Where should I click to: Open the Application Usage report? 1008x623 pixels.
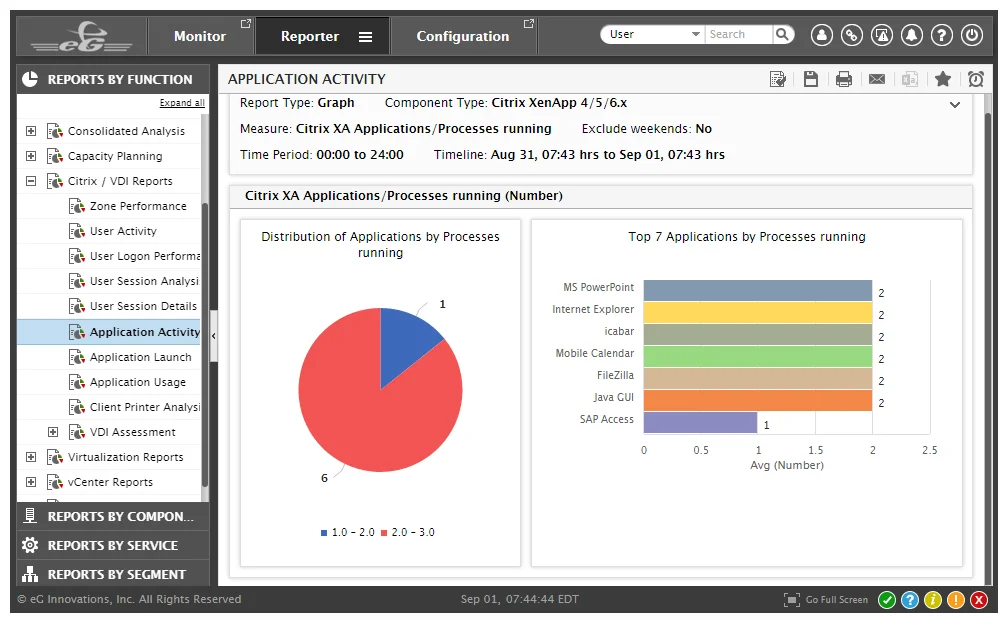pos(138,382)
